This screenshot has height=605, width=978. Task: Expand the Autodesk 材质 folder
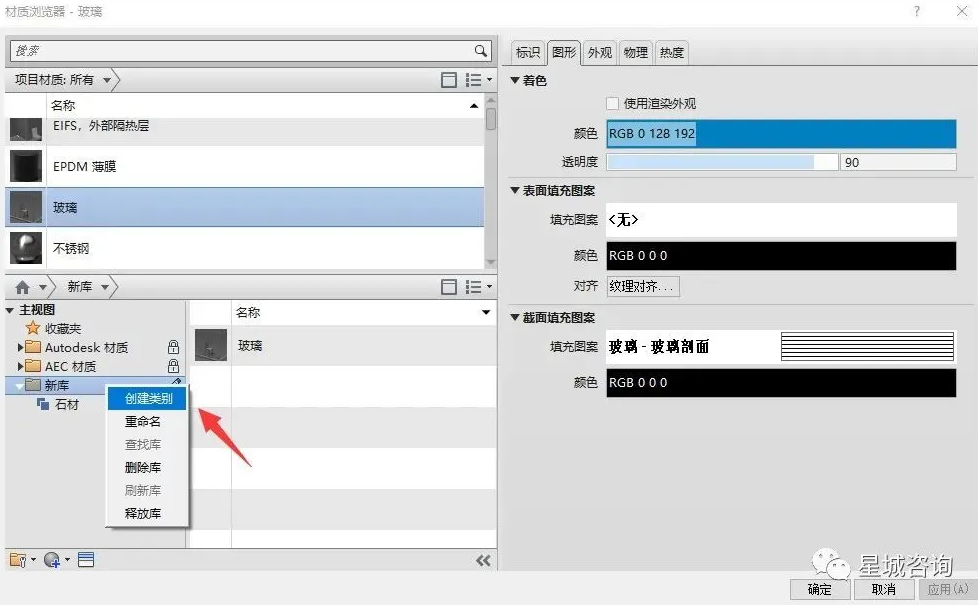[21, 347]
